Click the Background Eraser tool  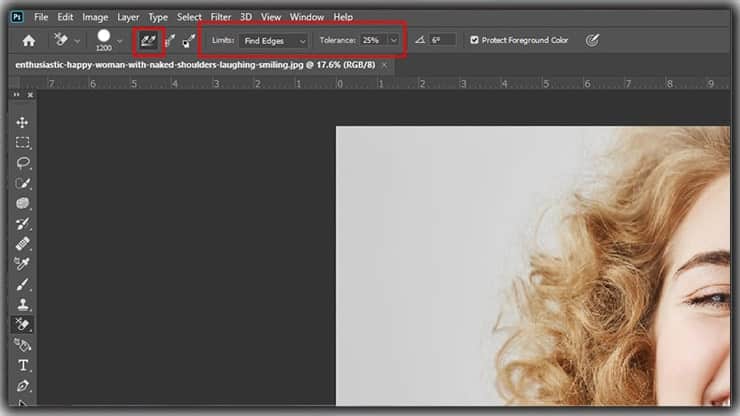pos(23,325)
